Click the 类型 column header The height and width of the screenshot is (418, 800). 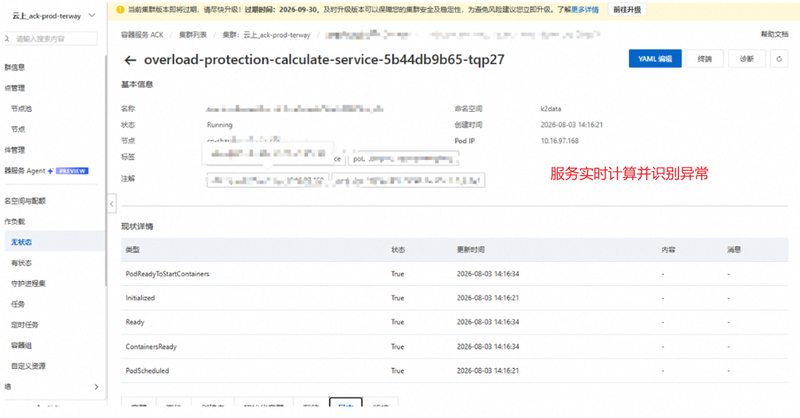click(132, 250)
